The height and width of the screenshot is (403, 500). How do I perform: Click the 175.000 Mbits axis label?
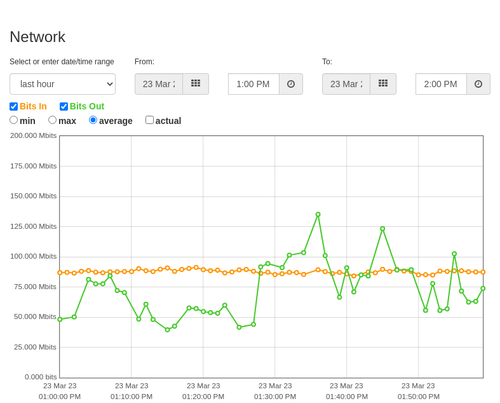(33, 166)
